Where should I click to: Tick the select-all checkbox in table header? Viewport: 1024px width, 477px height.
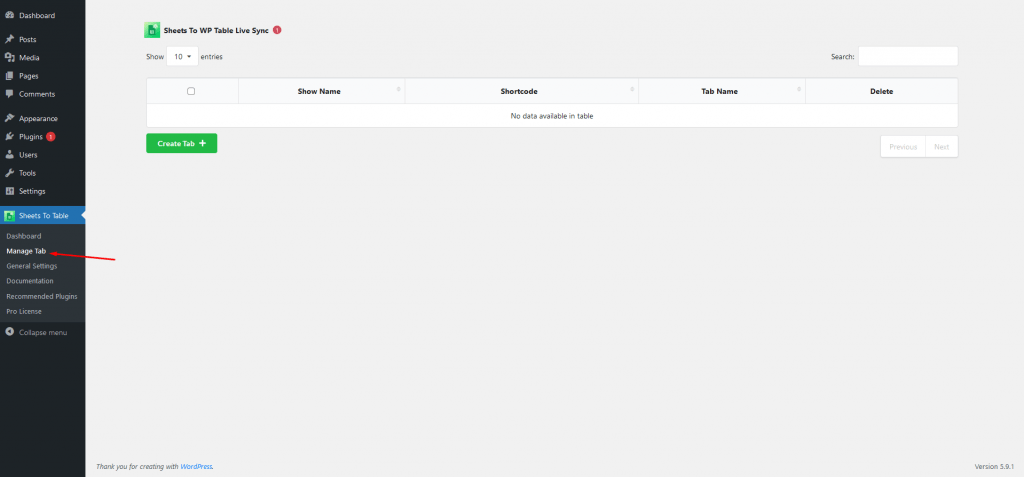coord(191,91)
